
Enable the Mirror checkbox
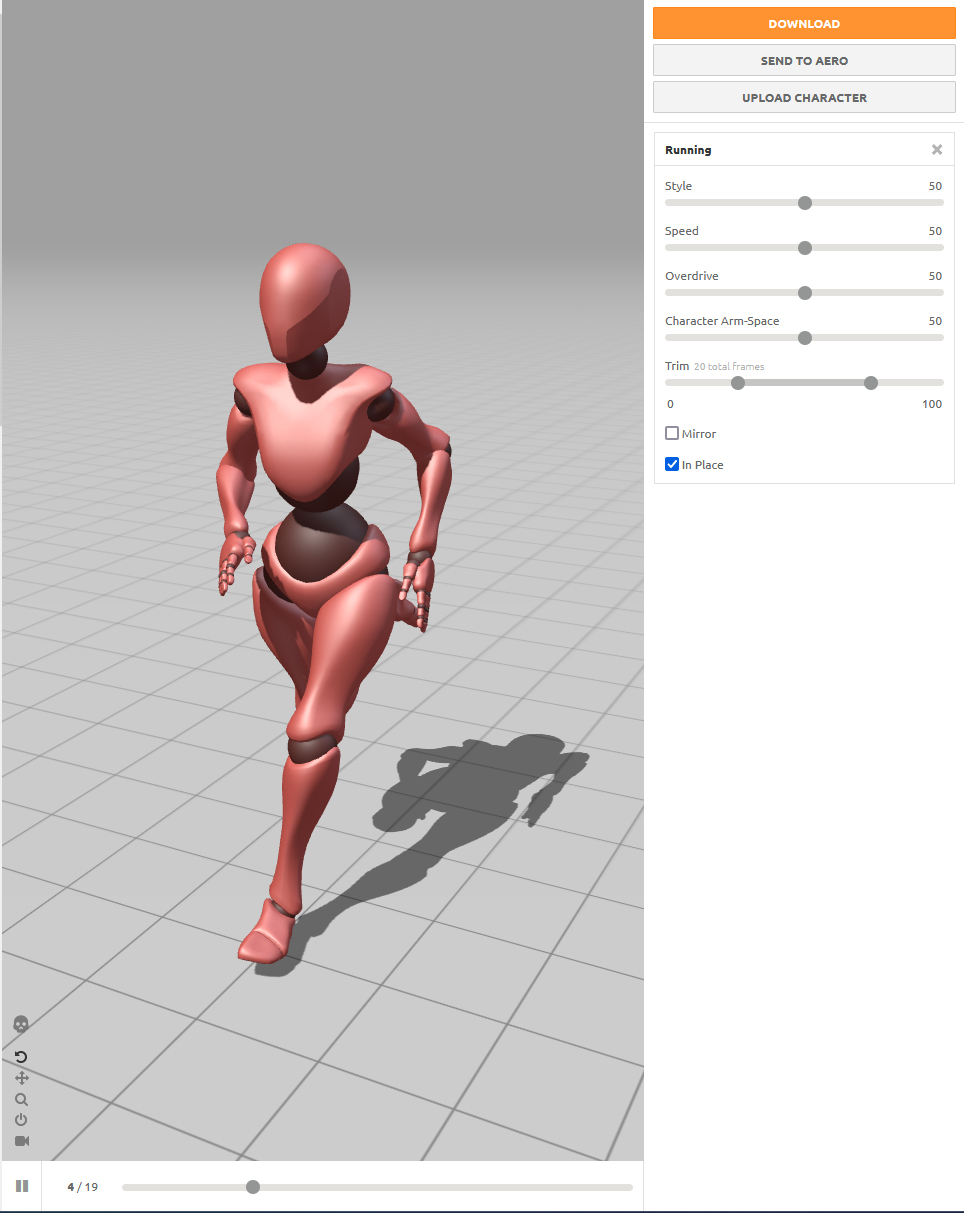672,433
